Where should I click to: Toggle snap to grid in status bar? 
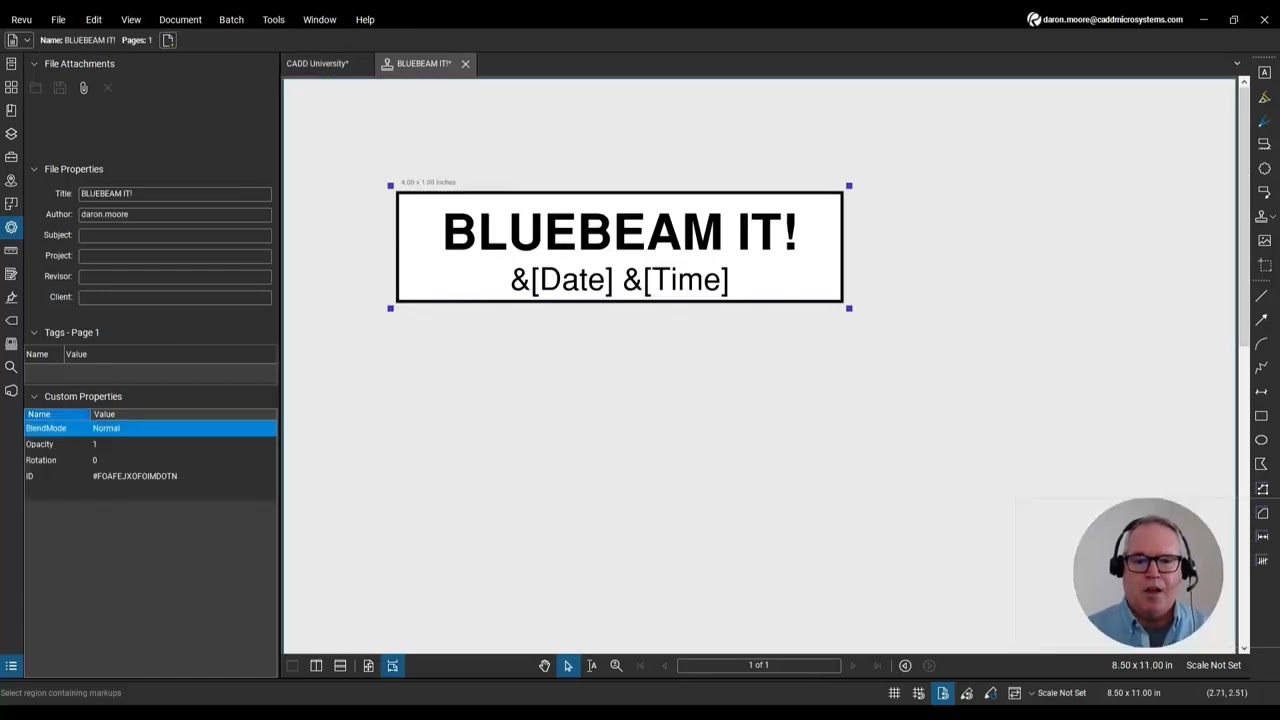(x=918, y=693)
